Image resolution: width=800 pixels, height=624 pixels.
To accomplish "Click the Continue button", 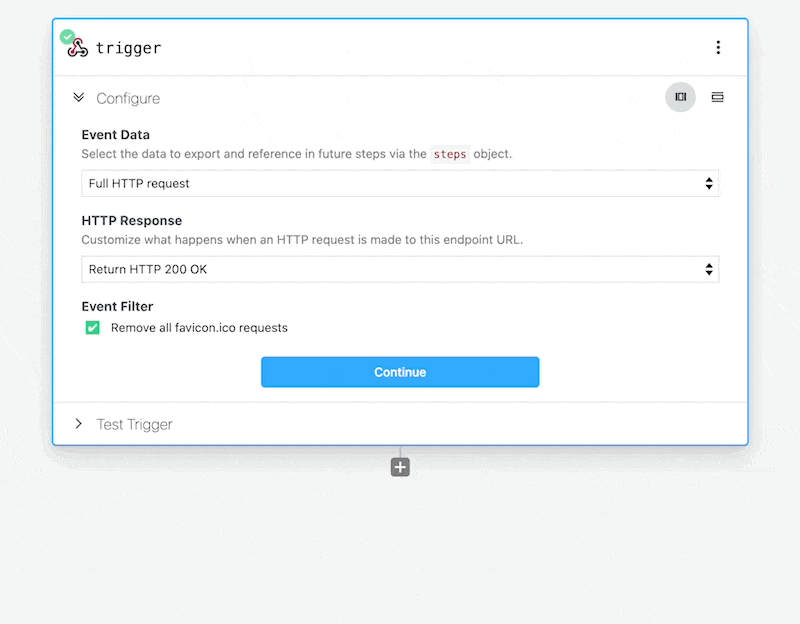I will [400, 371].
